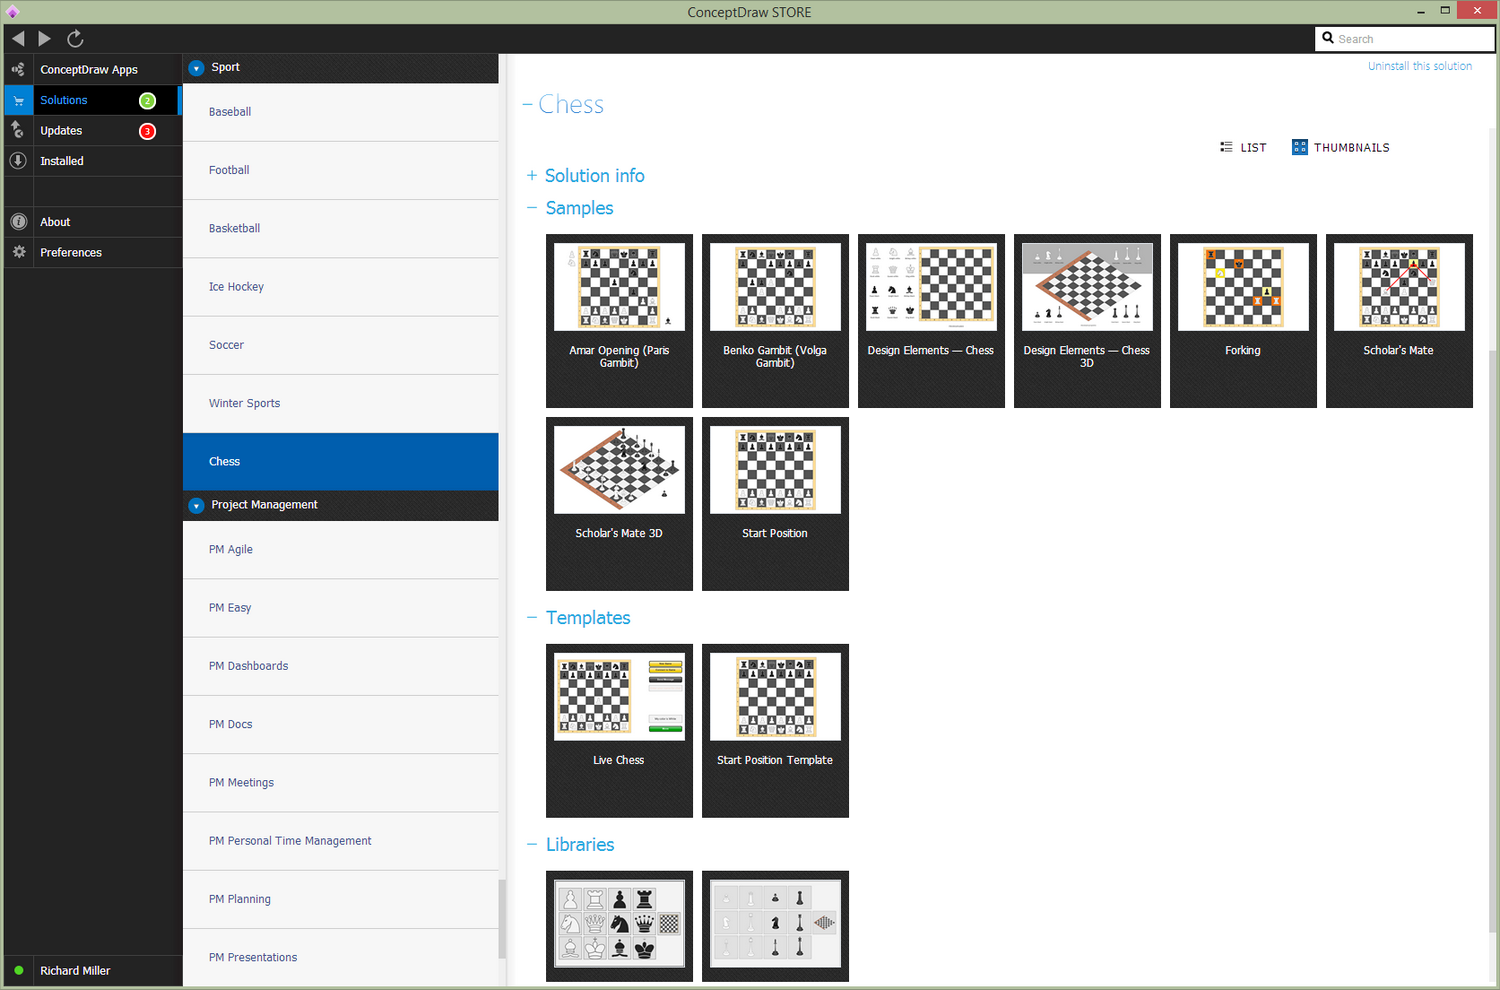The image size is (1500, 990).
Task: Click the solutions list scrollbar
Action: pos(502,918)
